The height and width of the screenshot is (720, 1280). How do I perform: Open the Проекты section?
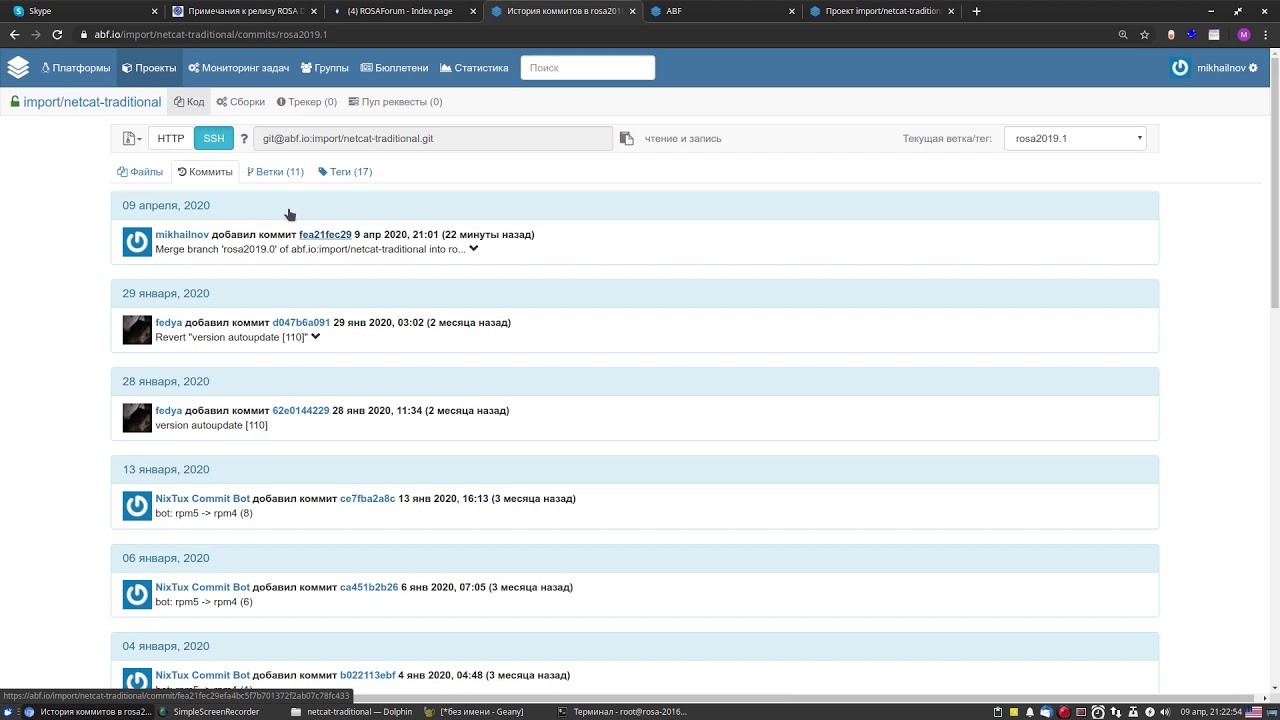[x=149, y=68]
